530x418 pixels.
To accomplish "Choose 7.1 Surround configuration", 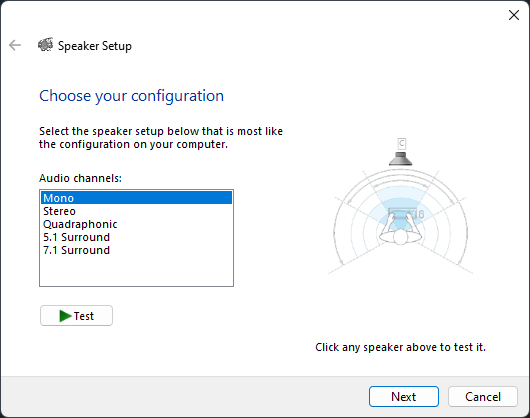I will pos(137,250).
